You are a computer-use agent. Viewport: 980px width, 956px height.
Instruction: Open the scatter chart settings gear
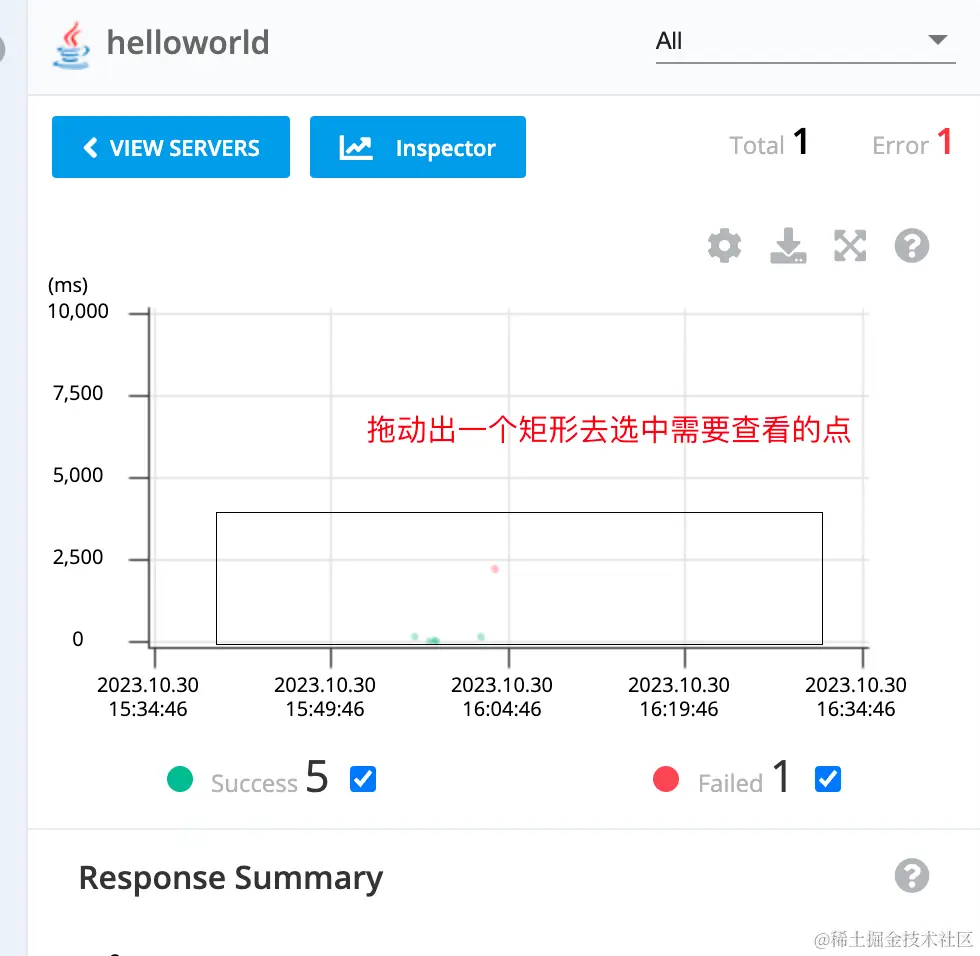tap(724, 246)
